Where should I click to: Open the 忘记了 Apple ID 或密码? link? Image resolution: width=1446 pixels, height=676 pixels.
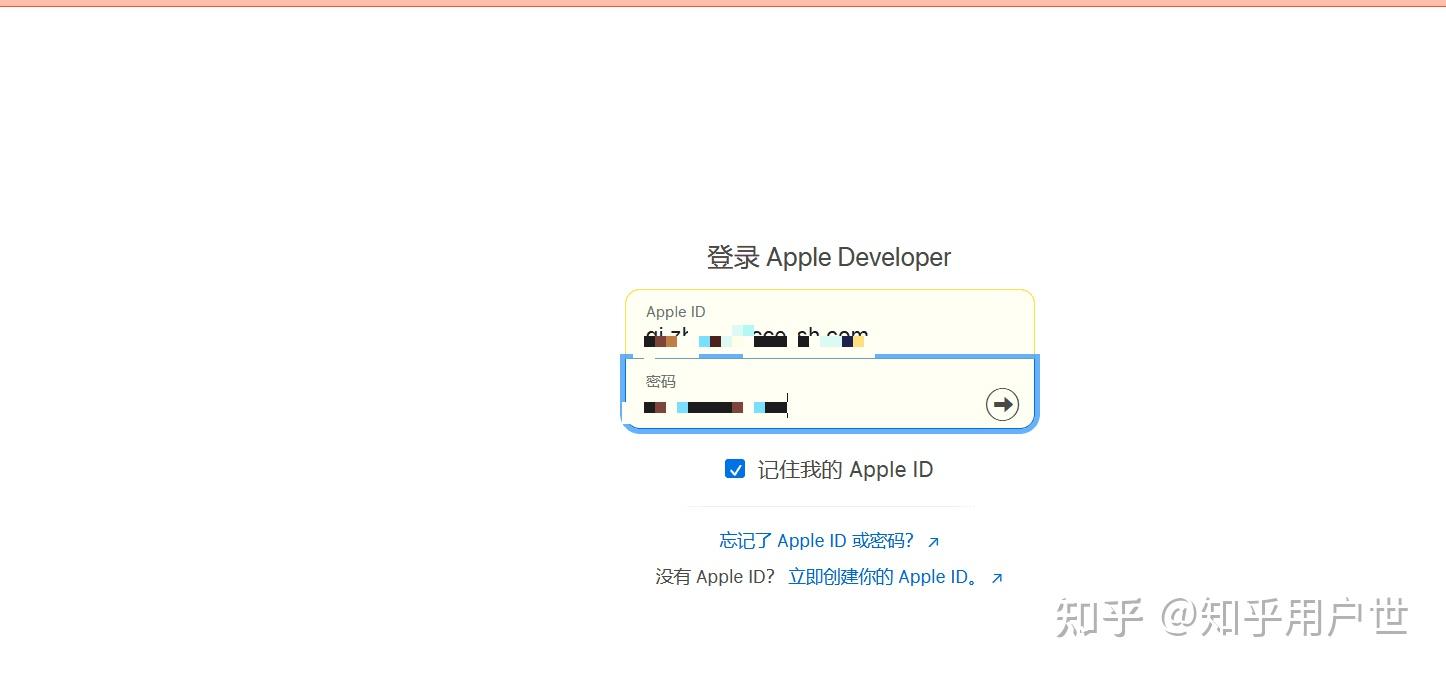point(829,541)
